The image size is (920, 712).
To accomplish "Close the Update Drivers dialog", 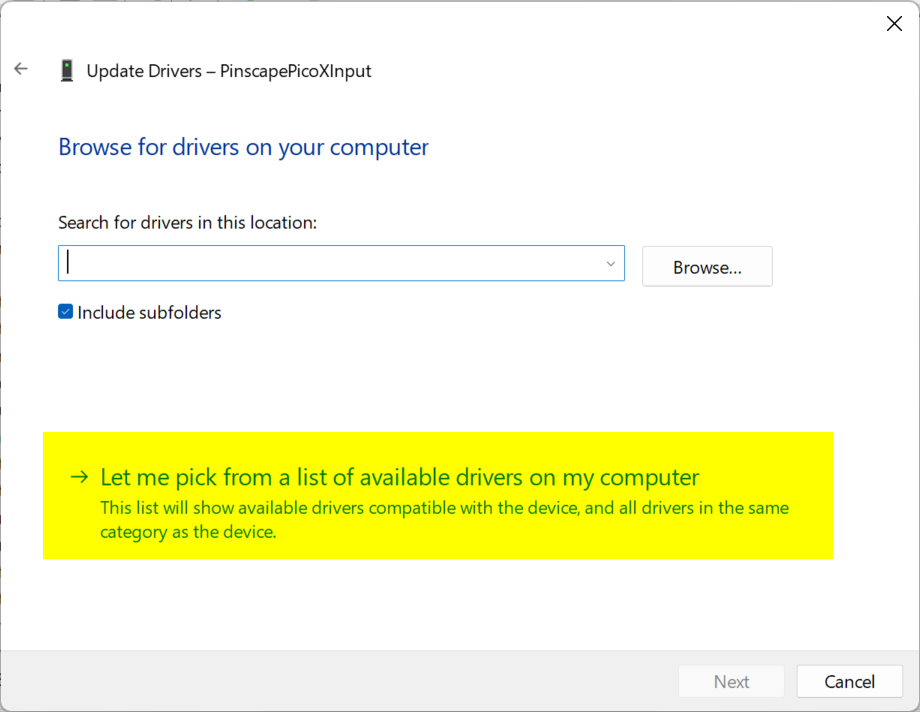I will 894,23.
